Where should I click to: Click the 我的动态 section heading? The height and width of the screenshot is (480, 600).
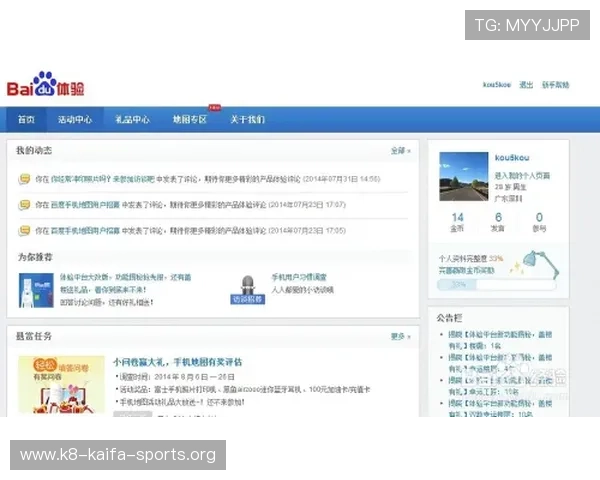click(x=34, y=150)
